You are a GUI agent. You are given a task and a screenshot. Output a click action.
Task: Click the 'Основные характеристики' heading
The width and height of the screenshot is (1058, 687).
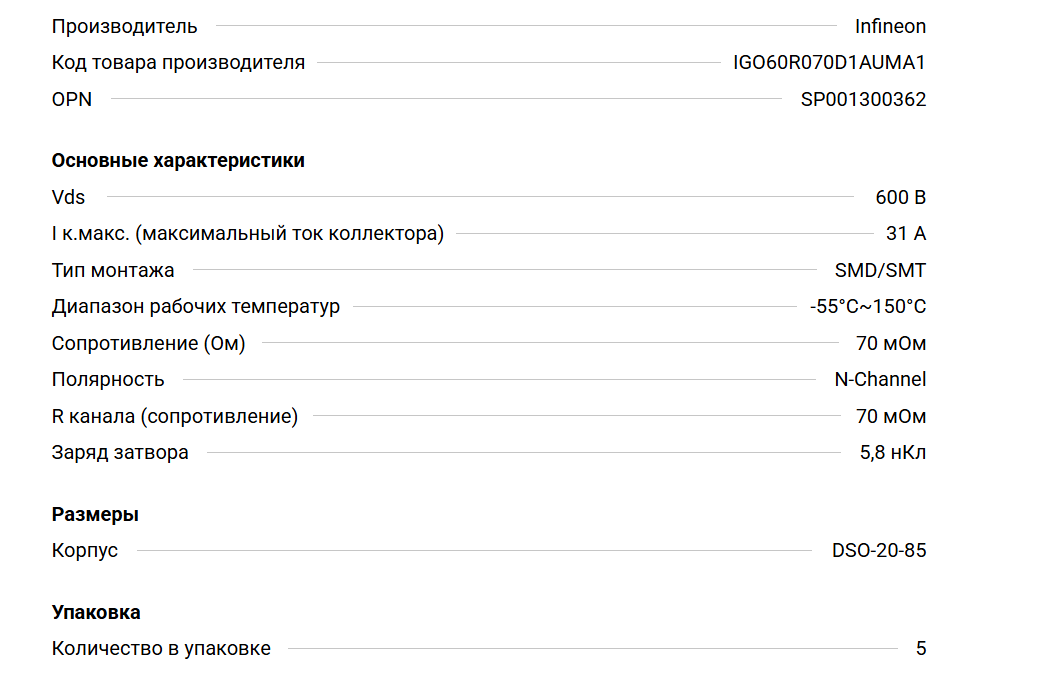click(x=178, y=161)
